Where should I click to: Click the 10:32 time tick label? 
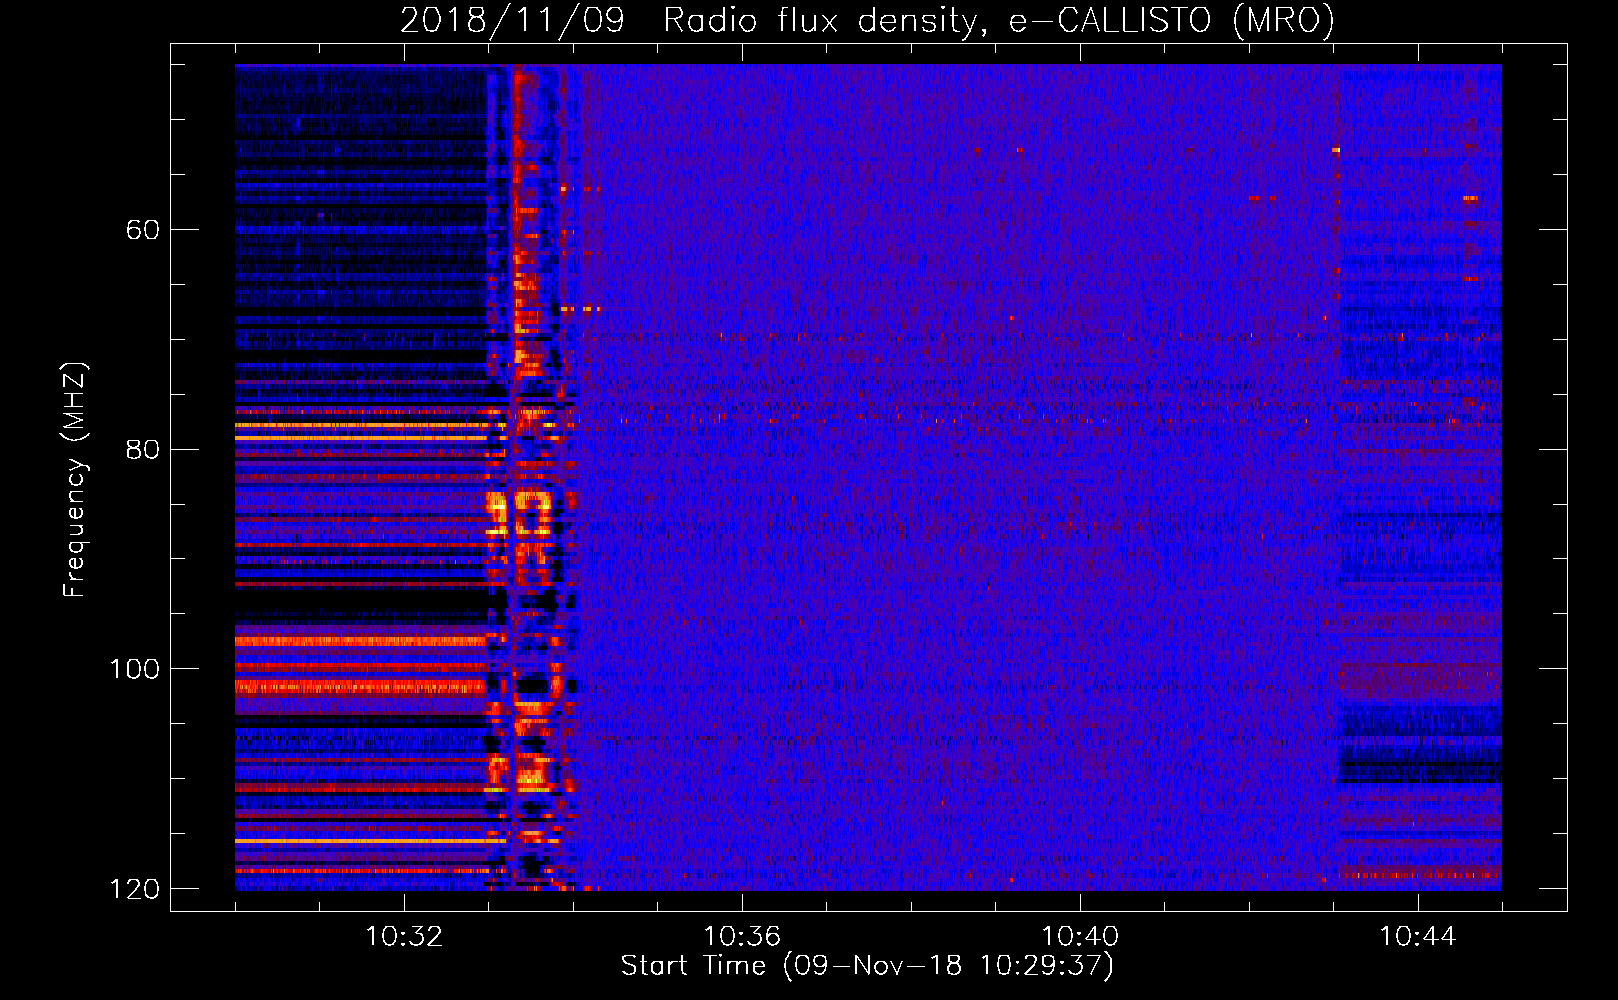tap(404, 937)
